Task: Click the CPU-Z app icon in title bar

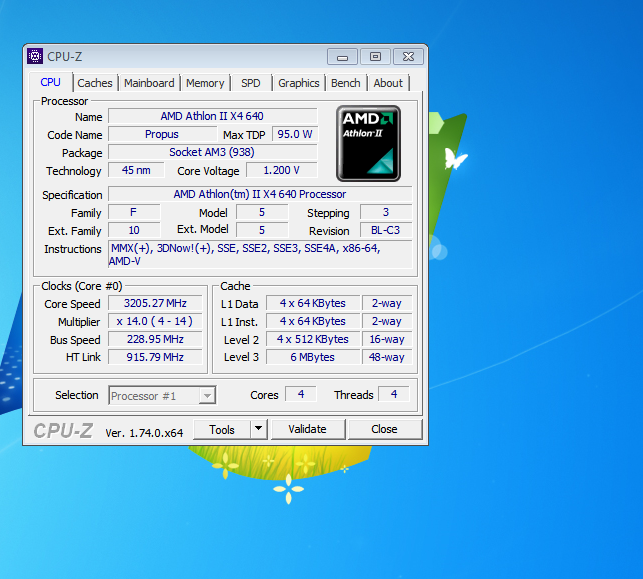Action: coord(35,56)
